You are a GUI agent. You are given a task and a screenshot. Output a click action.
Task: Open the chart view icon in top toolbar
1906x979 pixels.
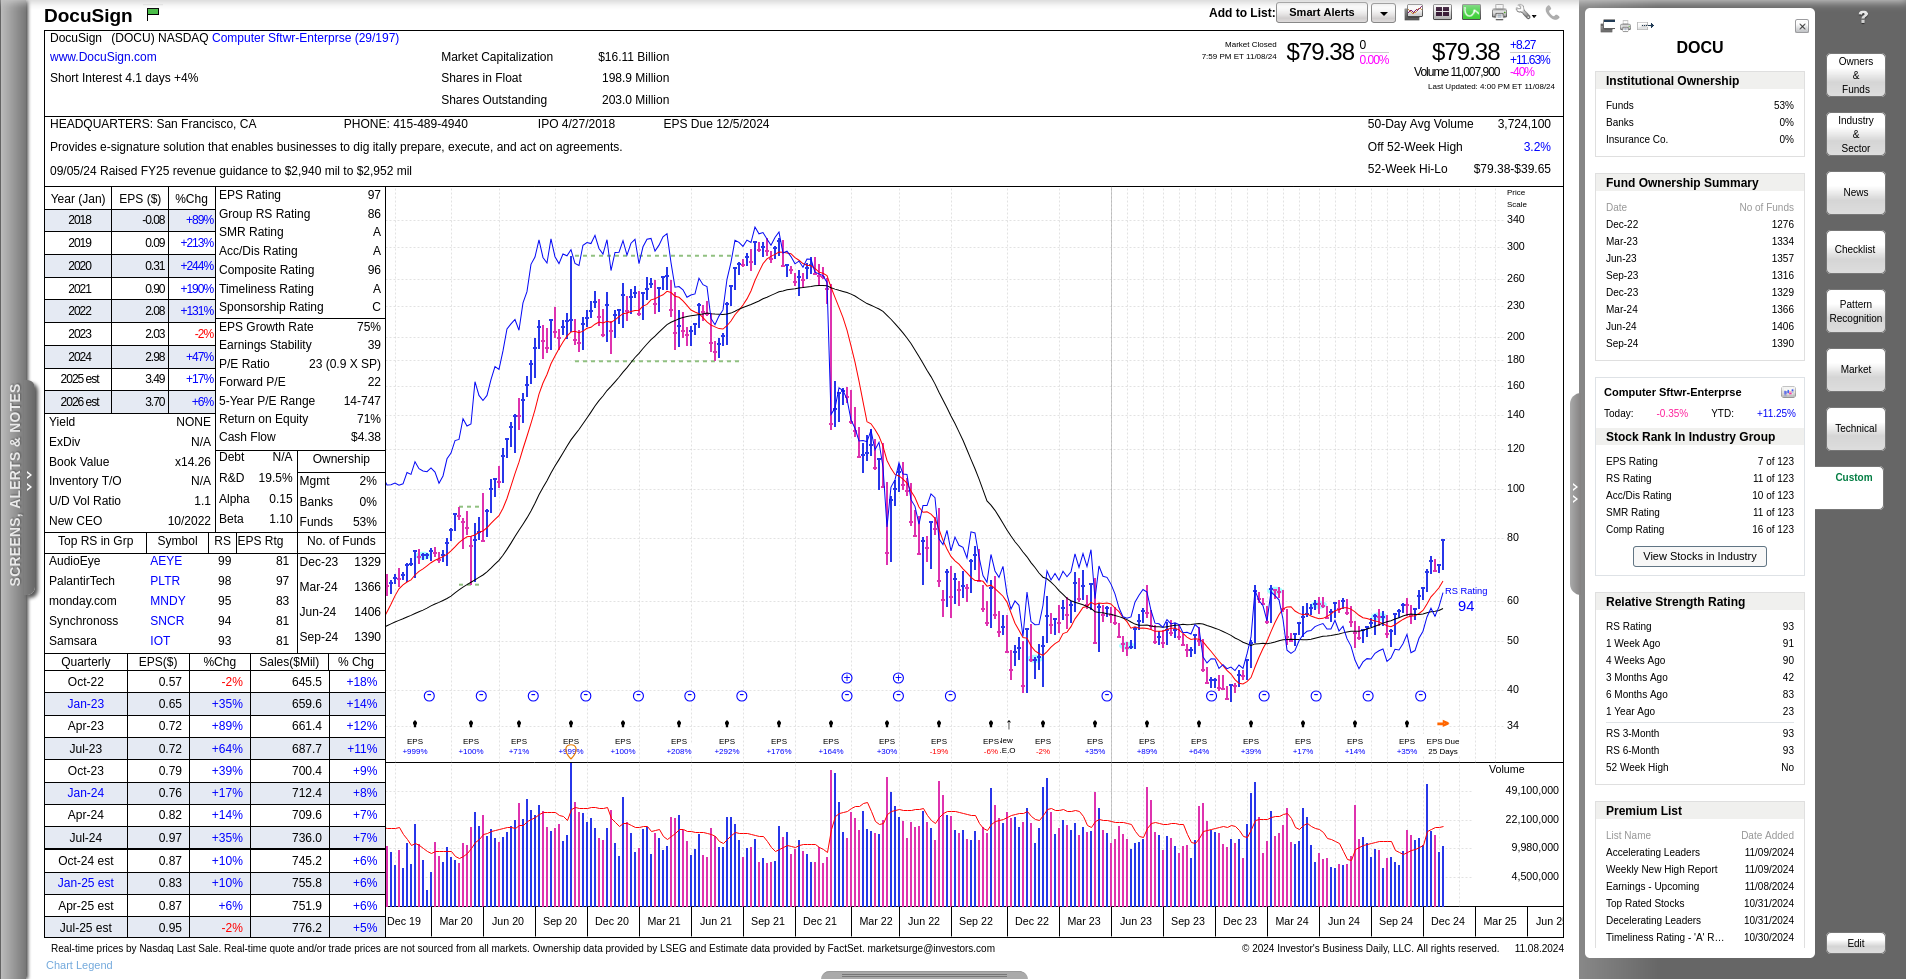(1414, 13)
